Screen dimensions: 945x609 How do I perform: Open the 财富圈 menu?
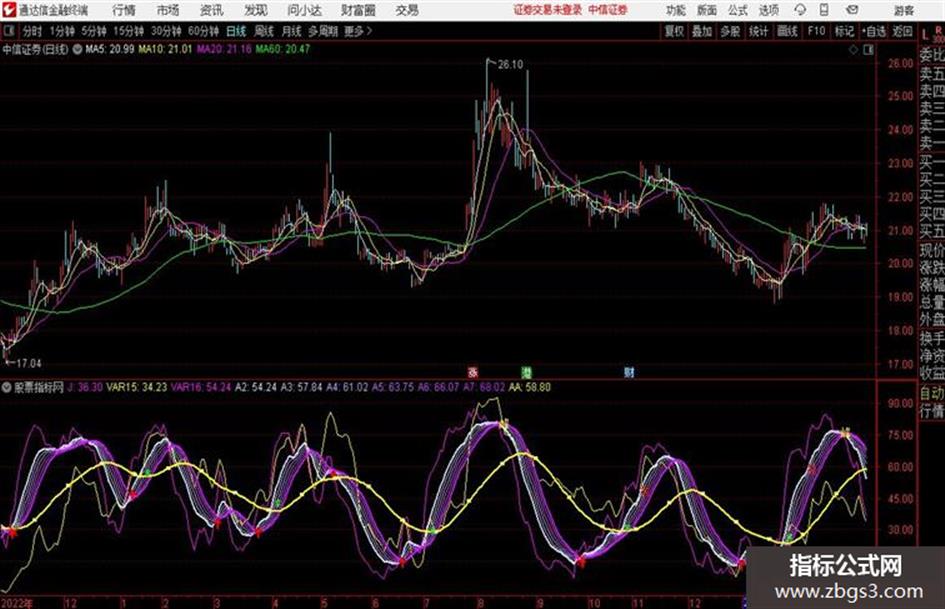click(358, 10)
